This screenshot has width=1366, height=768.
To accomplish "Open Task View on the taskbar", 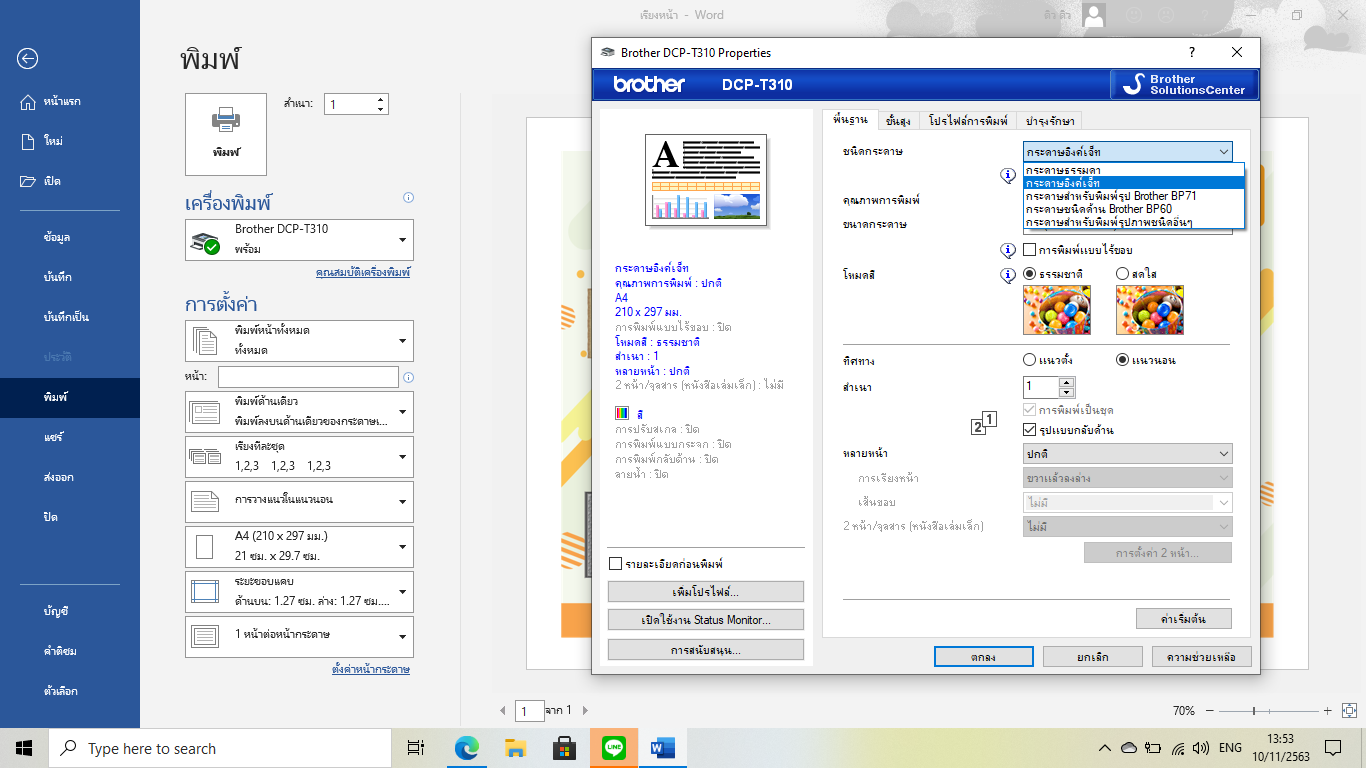I will click(x=416, y=748).
